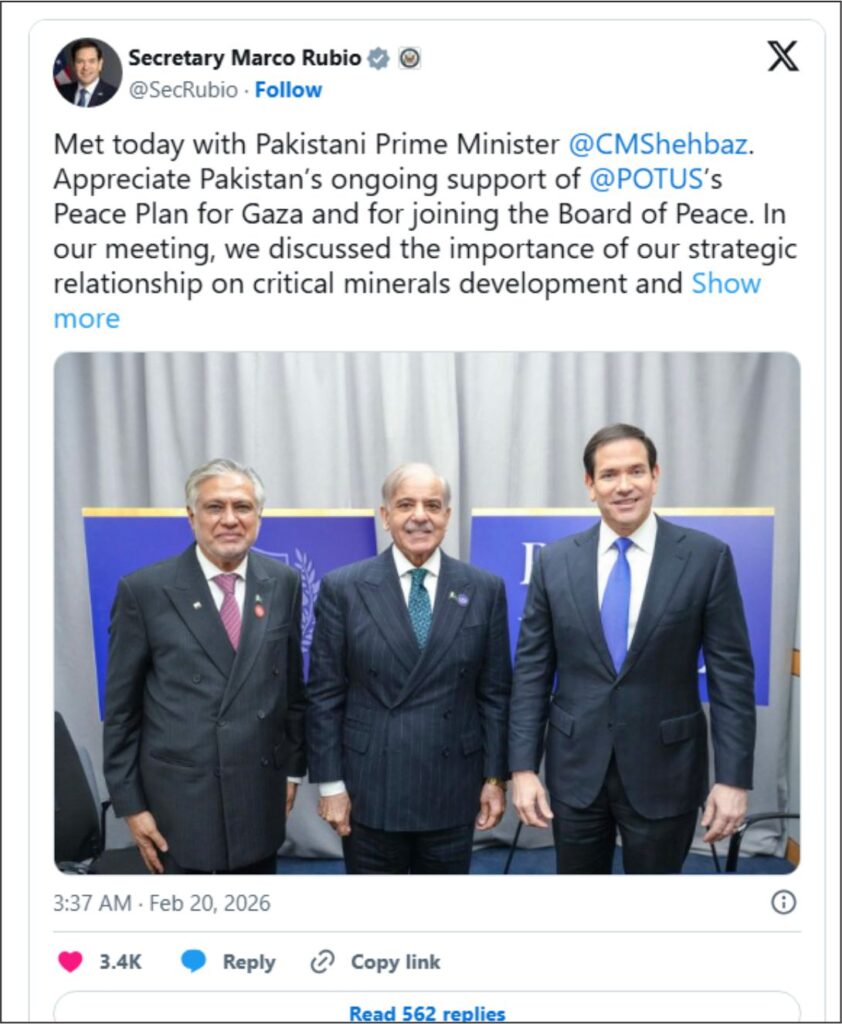Image resolution: width=842 pixels, height=1024 pixels.
Task: Click the Reply text label
Action: coord(249,962)
